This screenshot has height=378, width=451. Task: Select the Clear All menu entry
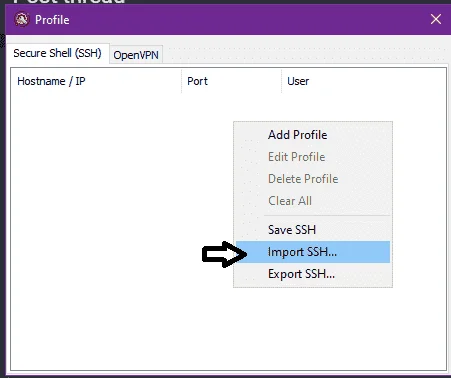313,201
